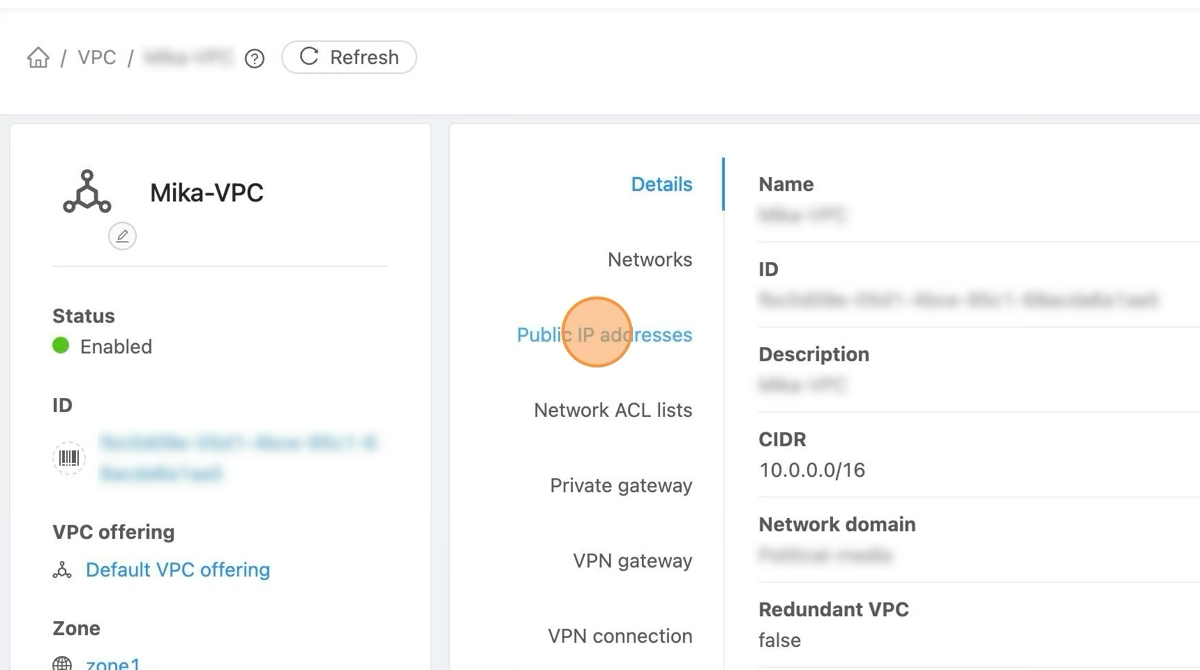This screenshot has width=1200, height=670.
Task: Open the zone1 link
Action: [113, 663]
